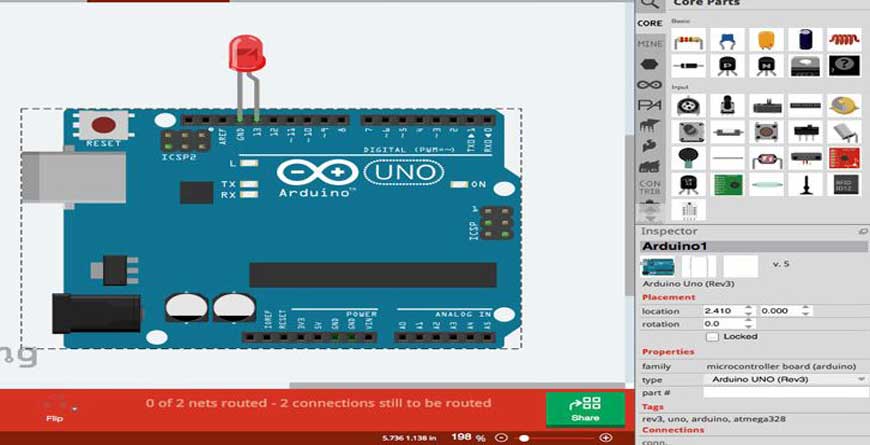Click the rotation field 0.0
Screen dimensions: 870x445
[x=724, y=323]
